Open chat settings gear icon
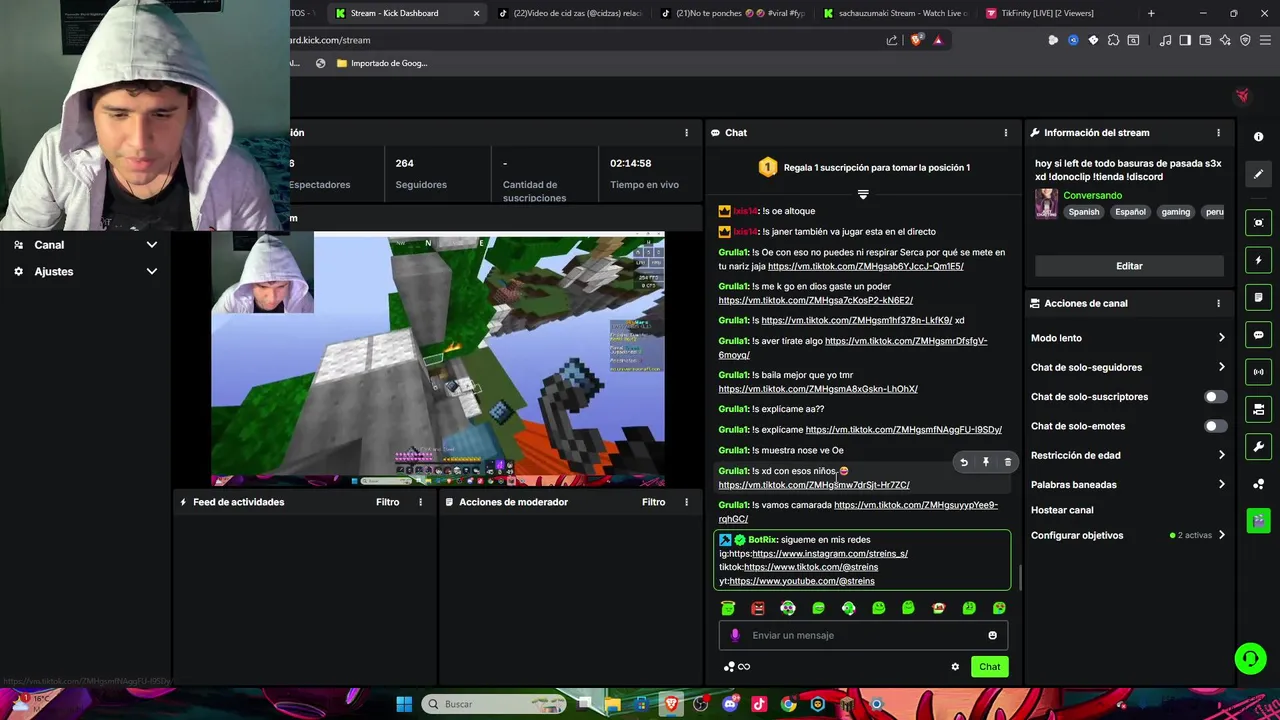 click(955, 667)
